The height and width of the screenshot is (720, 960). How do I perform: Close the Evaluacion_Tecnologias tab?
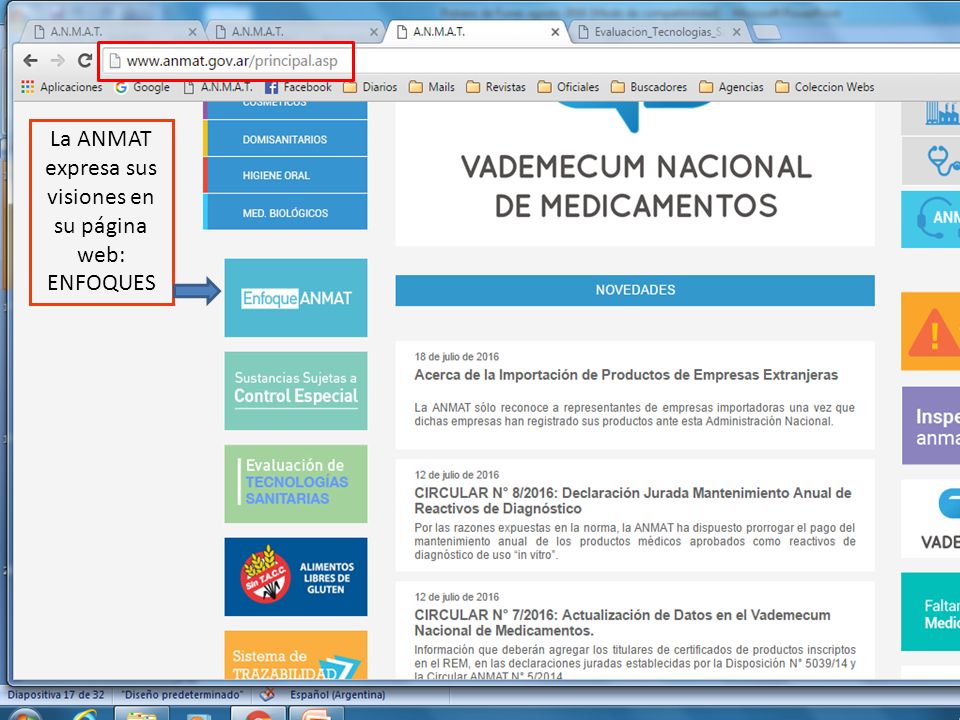tap(737, 32)
